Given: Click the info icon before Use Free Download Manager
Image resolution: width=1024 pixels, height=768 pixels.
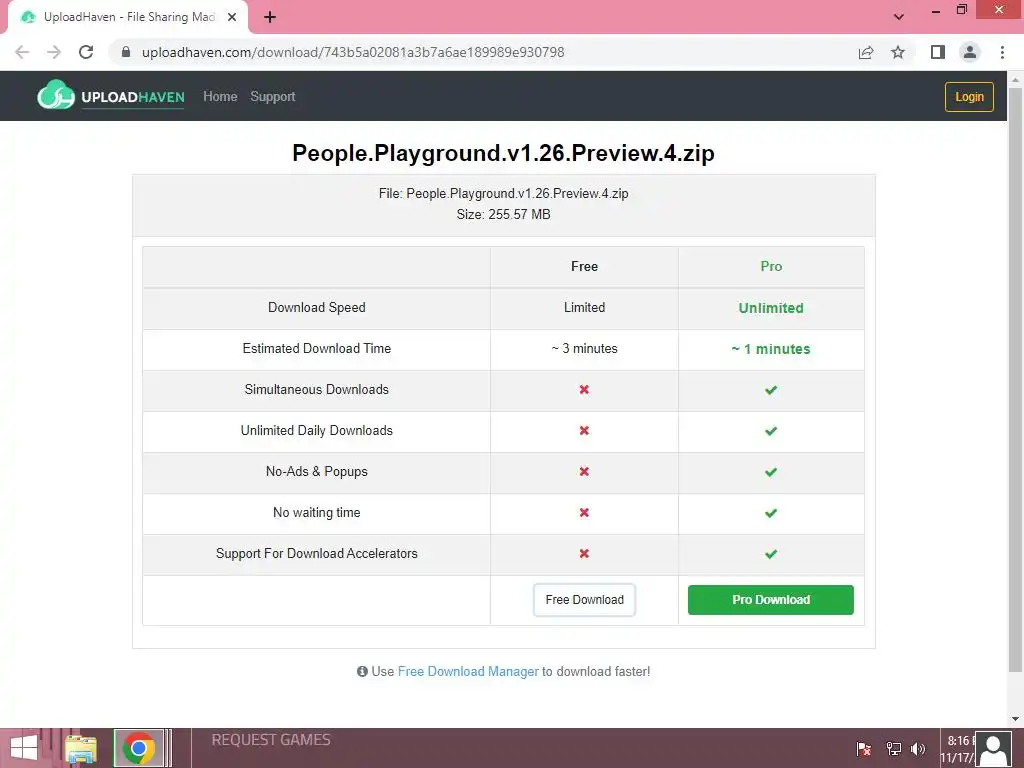Looking at the screenshot, I should coord(362,671).
